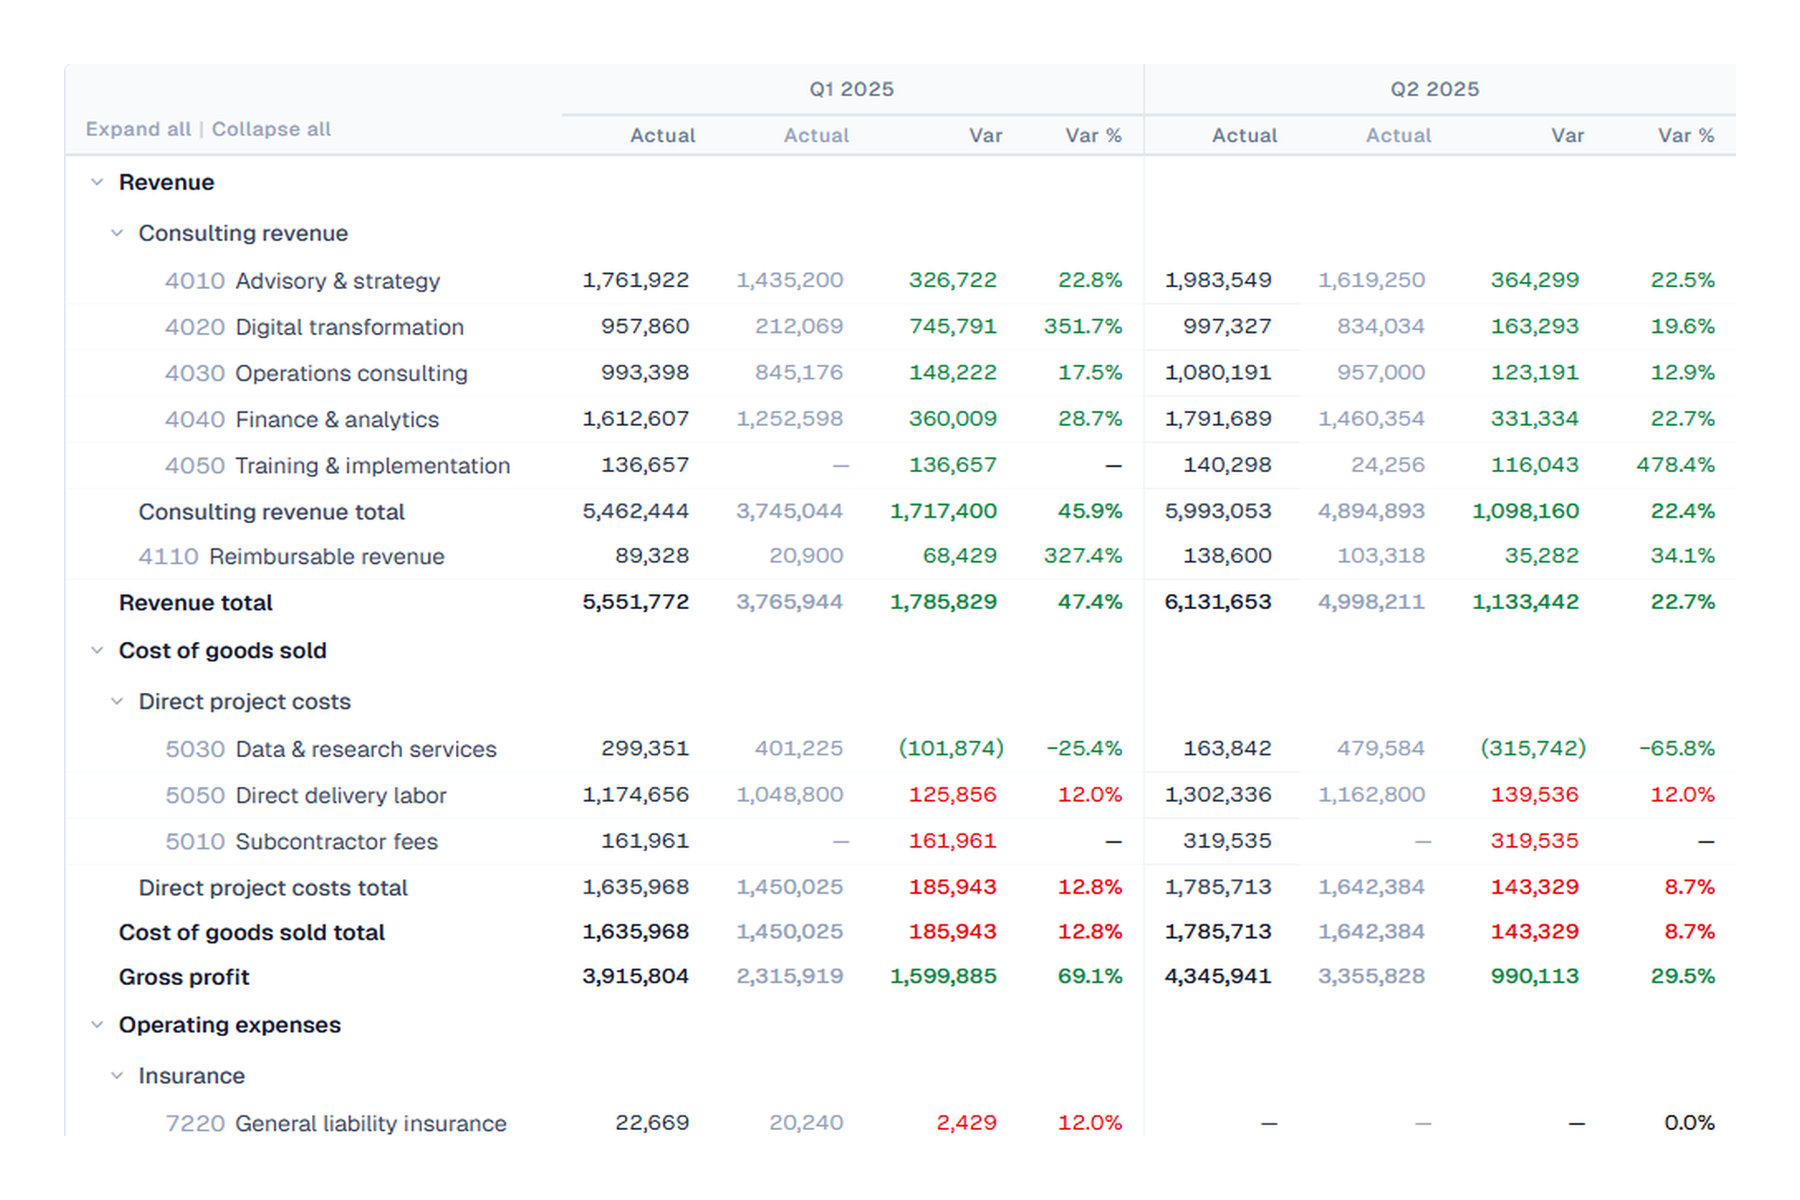This screenshot has height=1200, width=1800.
Task: Click the Expand all link
Action: pos(138,129)
